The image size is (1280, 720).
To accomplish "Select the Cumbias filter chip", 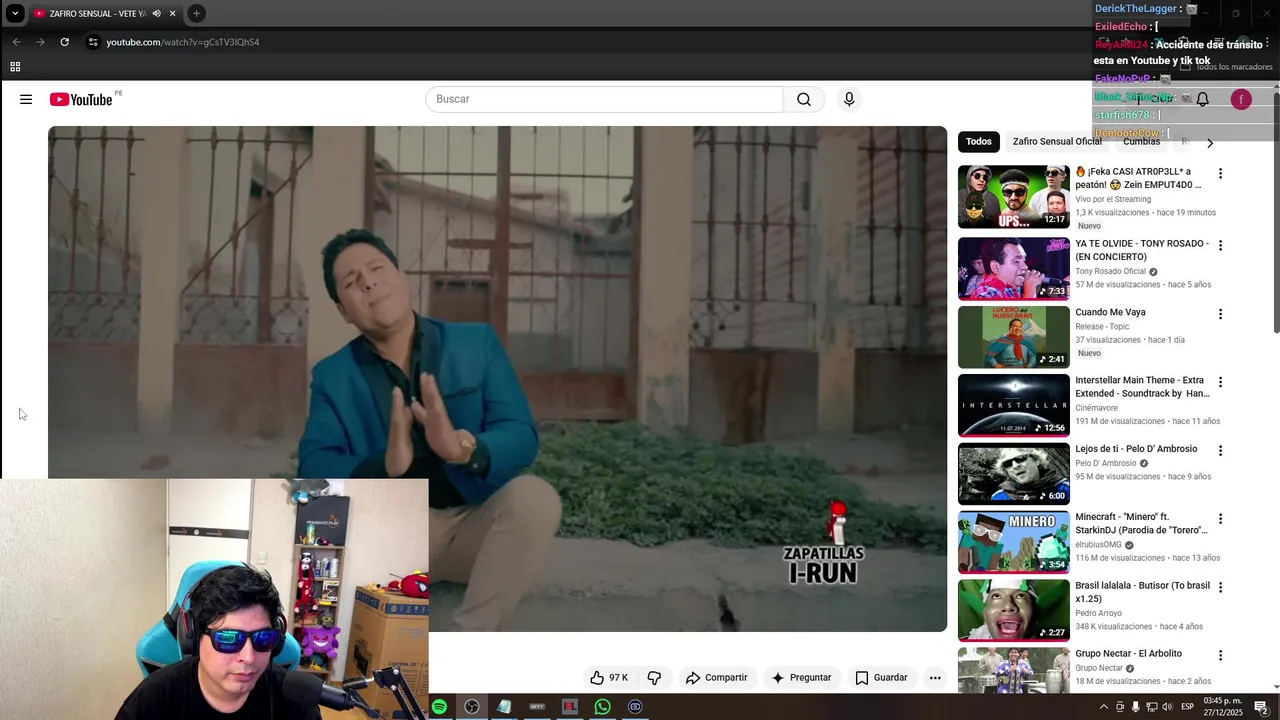I will pos(1141,142).
